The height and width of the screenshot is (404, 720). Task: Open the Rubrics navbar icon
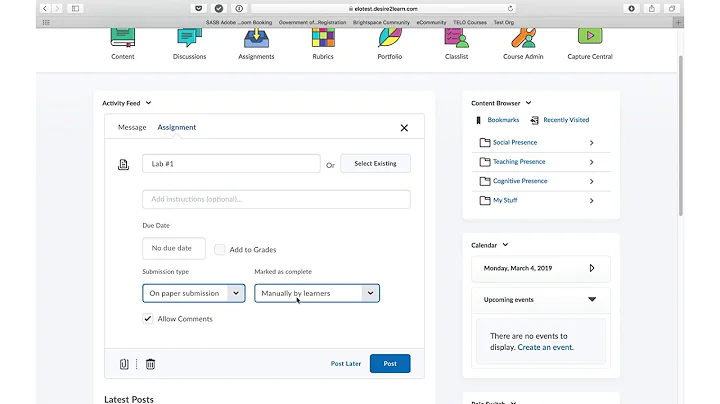323,38
